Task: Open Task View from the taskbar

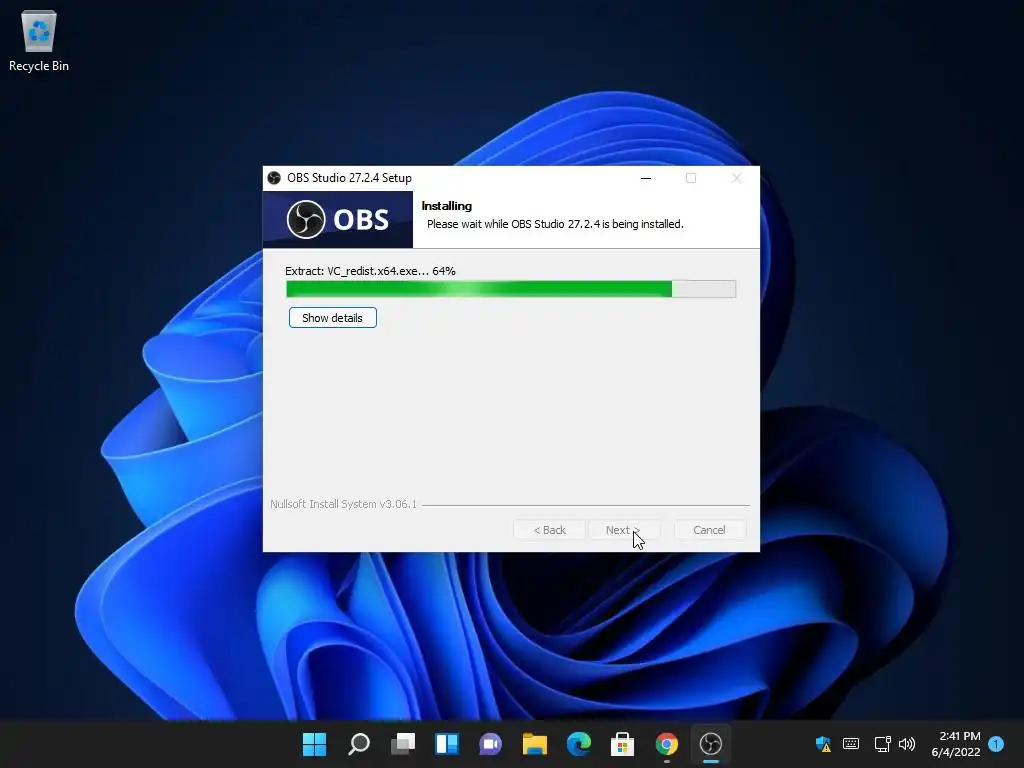Action: [403, 744]
